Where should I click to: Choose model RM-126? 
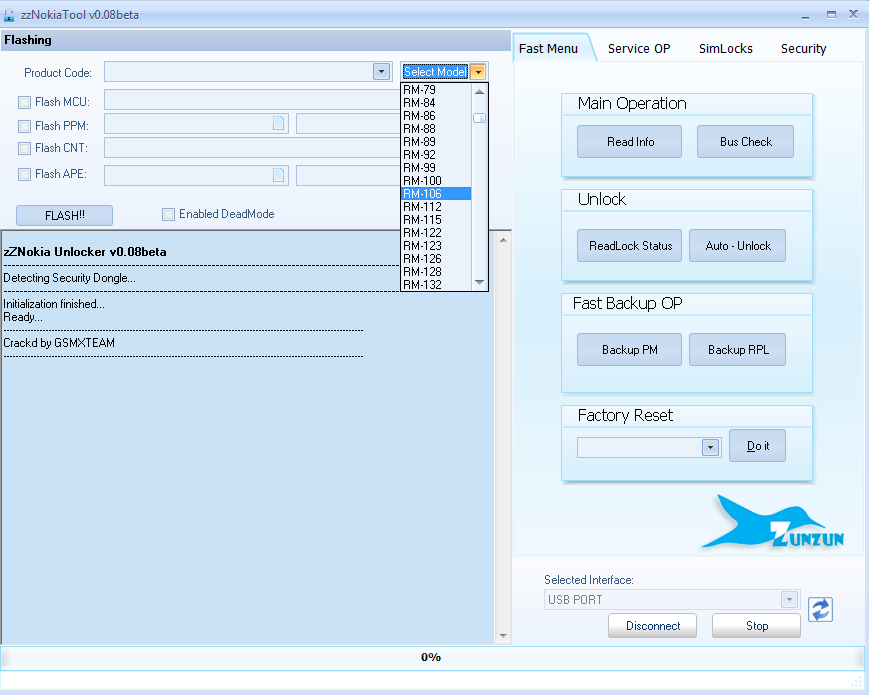[x=436, y=259]
